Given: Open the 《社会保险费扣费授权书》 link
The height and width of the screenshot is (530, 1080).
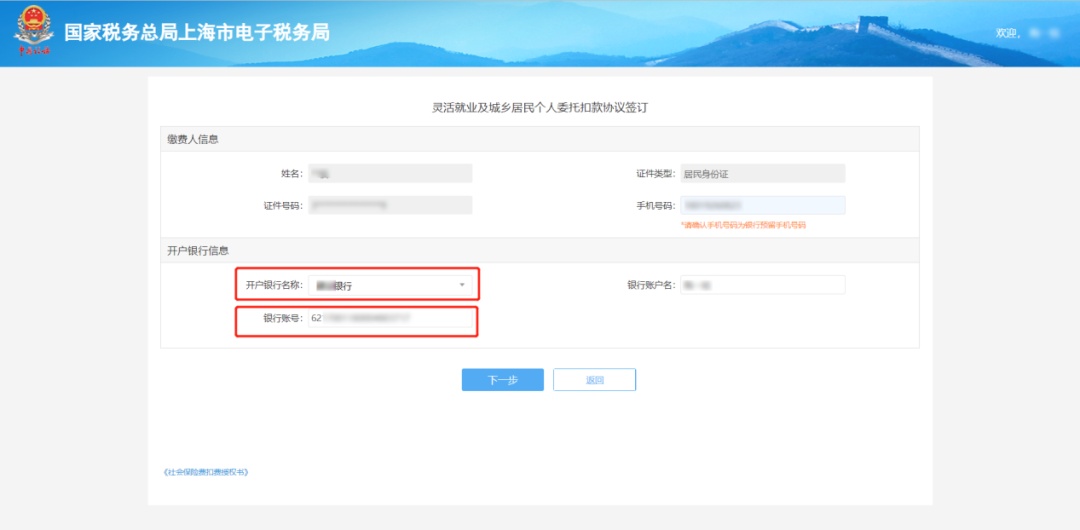Looking at the screenshot, I should [x=205, y=471].
